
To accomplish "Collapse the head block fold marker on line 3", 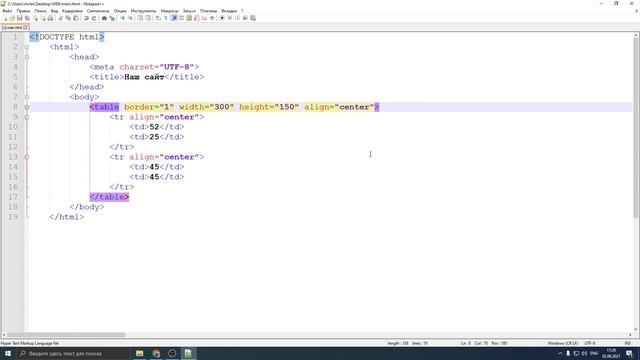I will coord(27,57).
